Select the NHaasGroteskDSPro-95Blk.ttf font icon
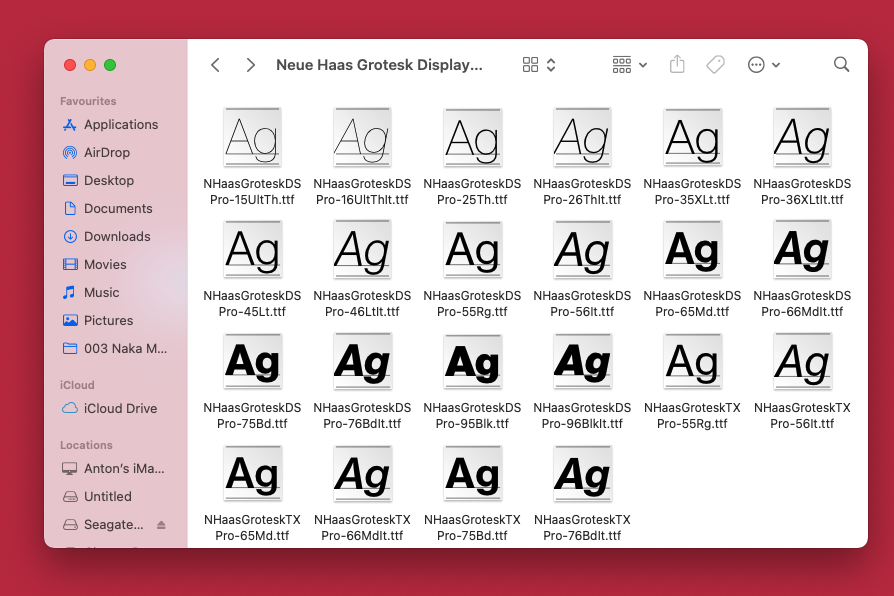 pyautogui.click(x=472, y=361)
